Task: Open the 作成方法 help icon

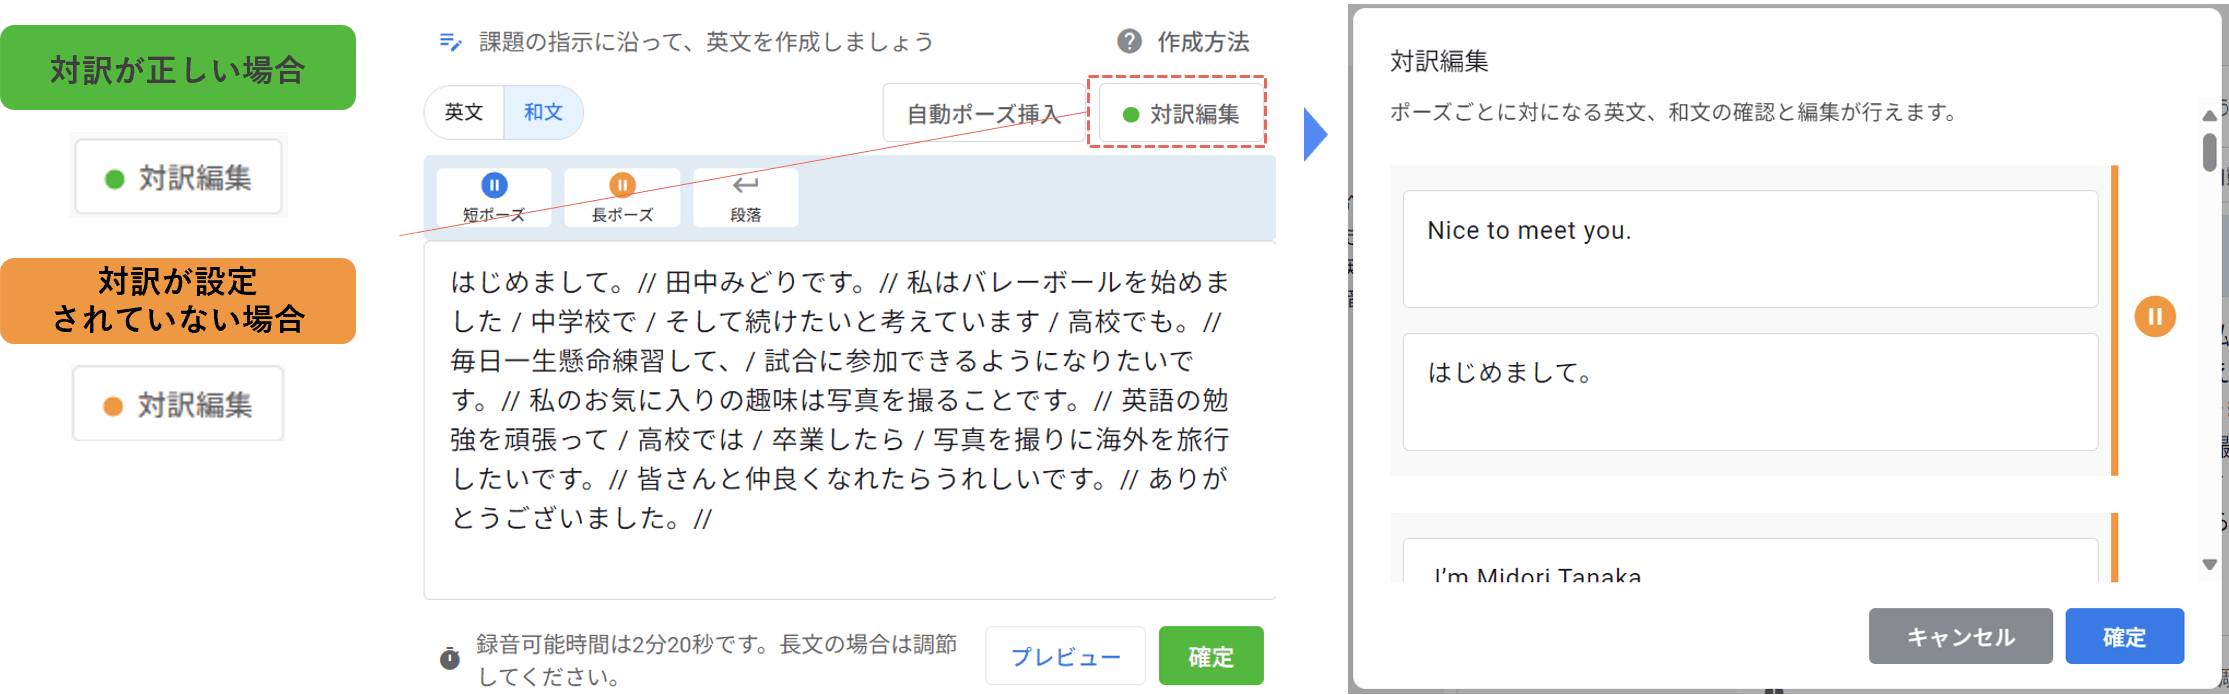Action: click(1129, 42)
